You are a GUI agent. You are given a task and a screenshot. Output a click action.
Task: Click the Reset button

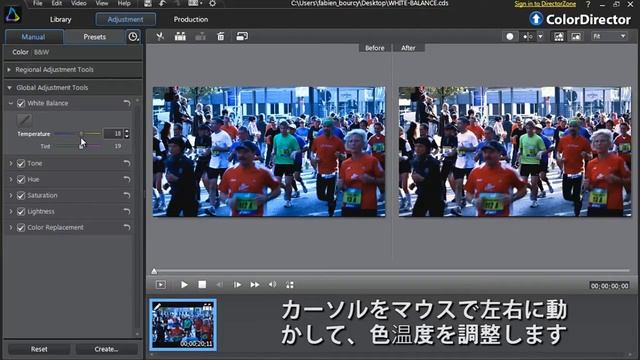point(39,349)
